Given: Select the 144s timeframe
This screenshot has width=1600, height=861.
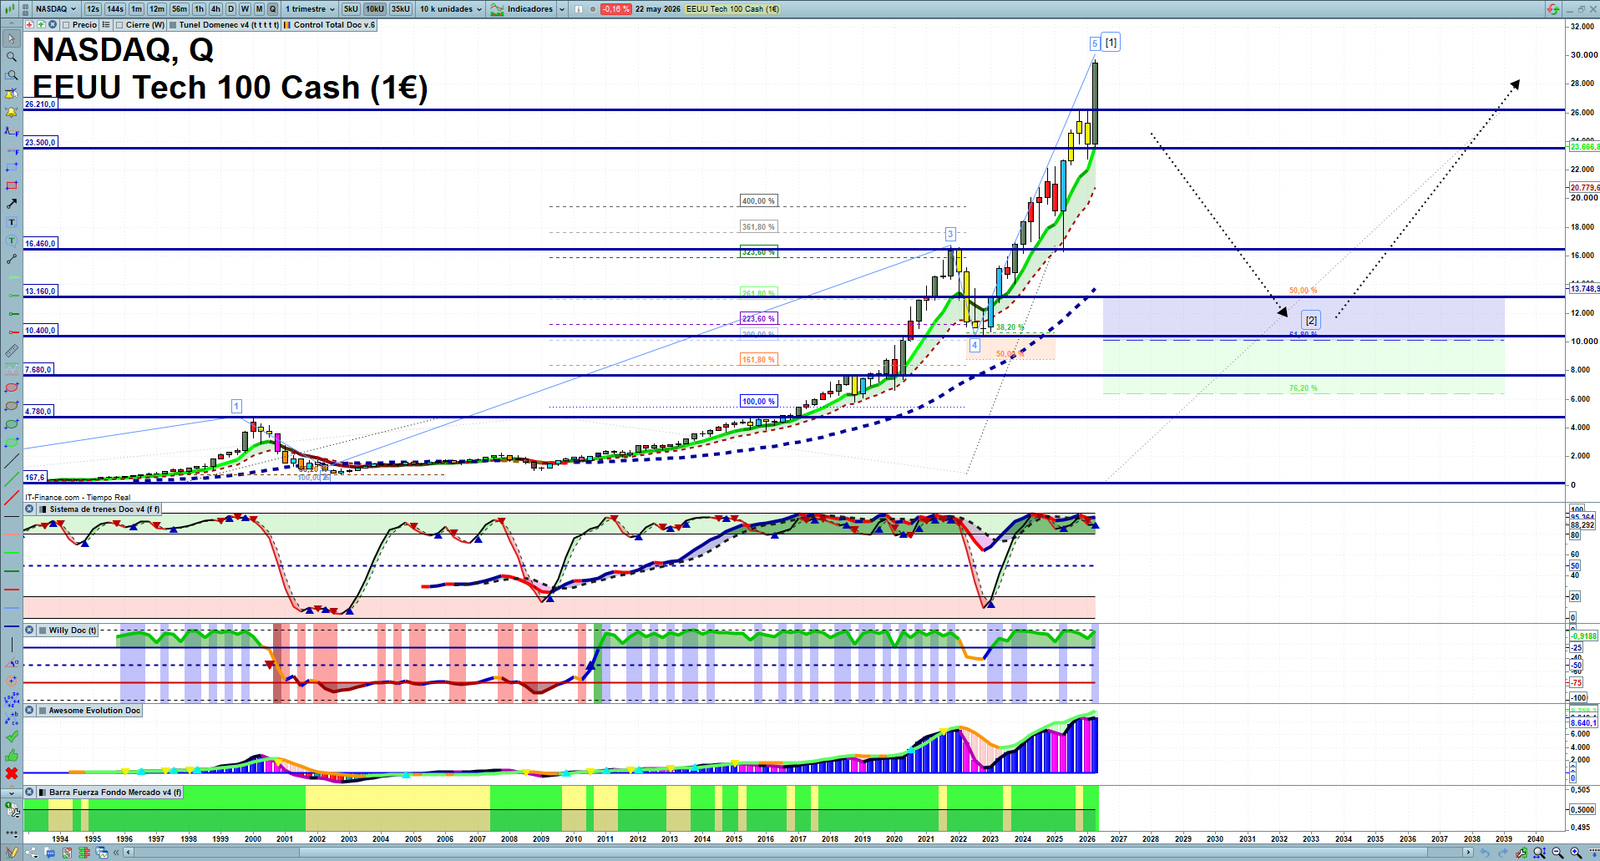Looking at the screenshot, I should click(x=115, y=9).
